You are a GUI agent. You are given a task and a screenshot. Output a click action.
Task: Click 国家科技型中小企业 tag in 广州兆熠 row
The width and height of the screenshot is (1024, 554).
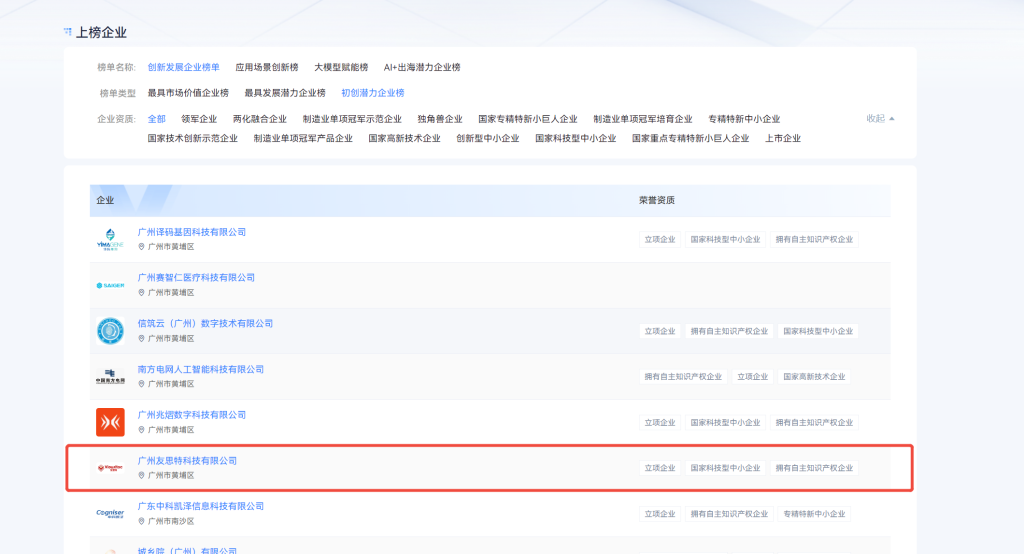[726, 423]
